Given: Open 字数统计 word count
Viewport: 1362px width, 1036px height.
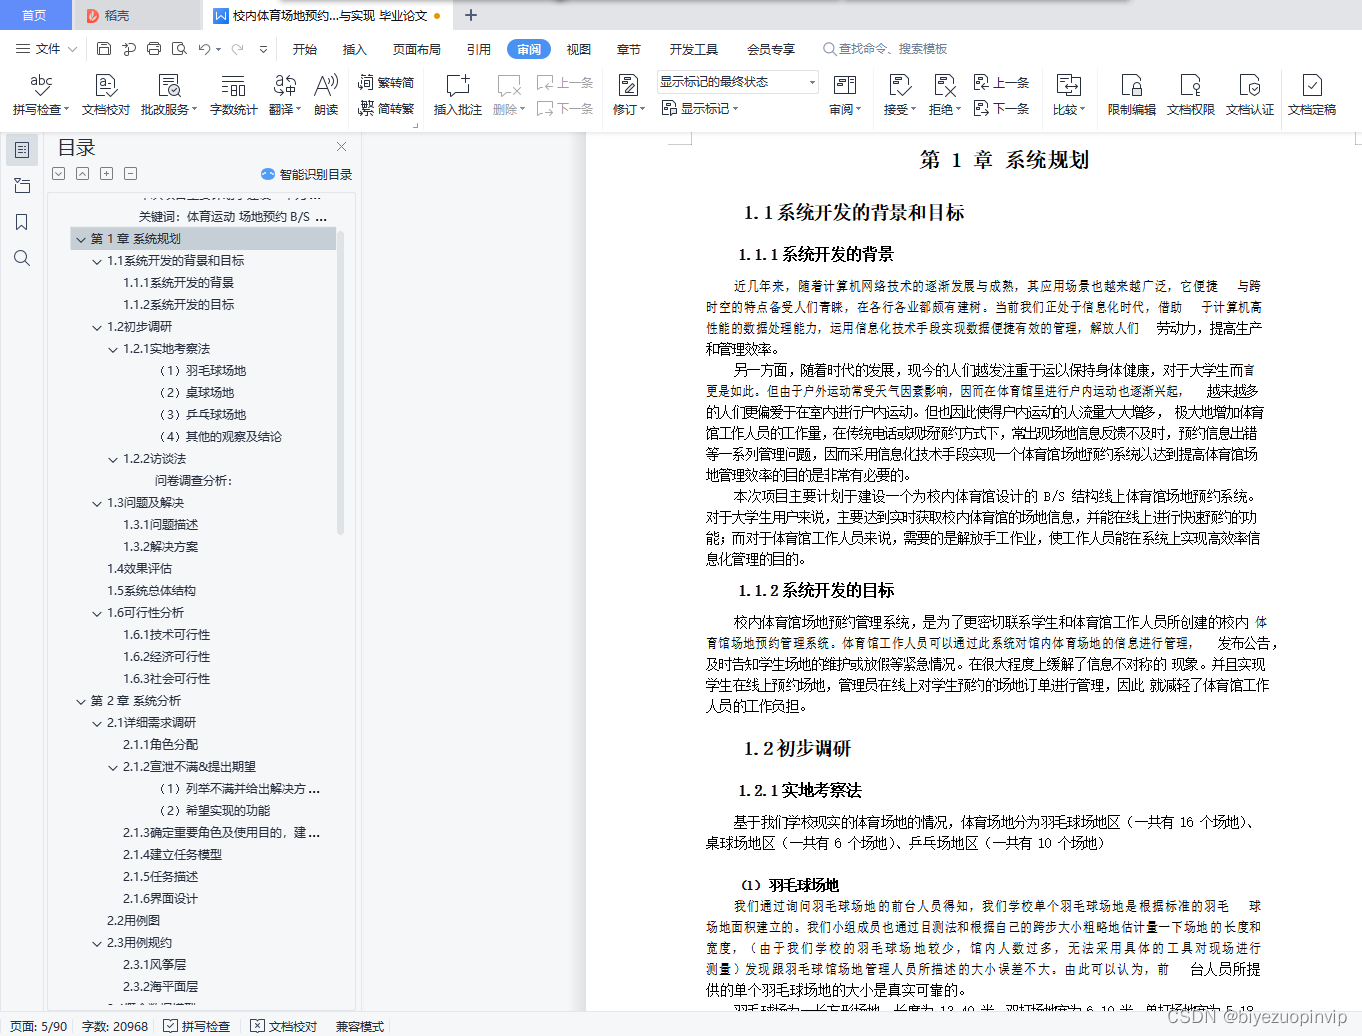Looking at the screenshot, I should coord(233,95).
